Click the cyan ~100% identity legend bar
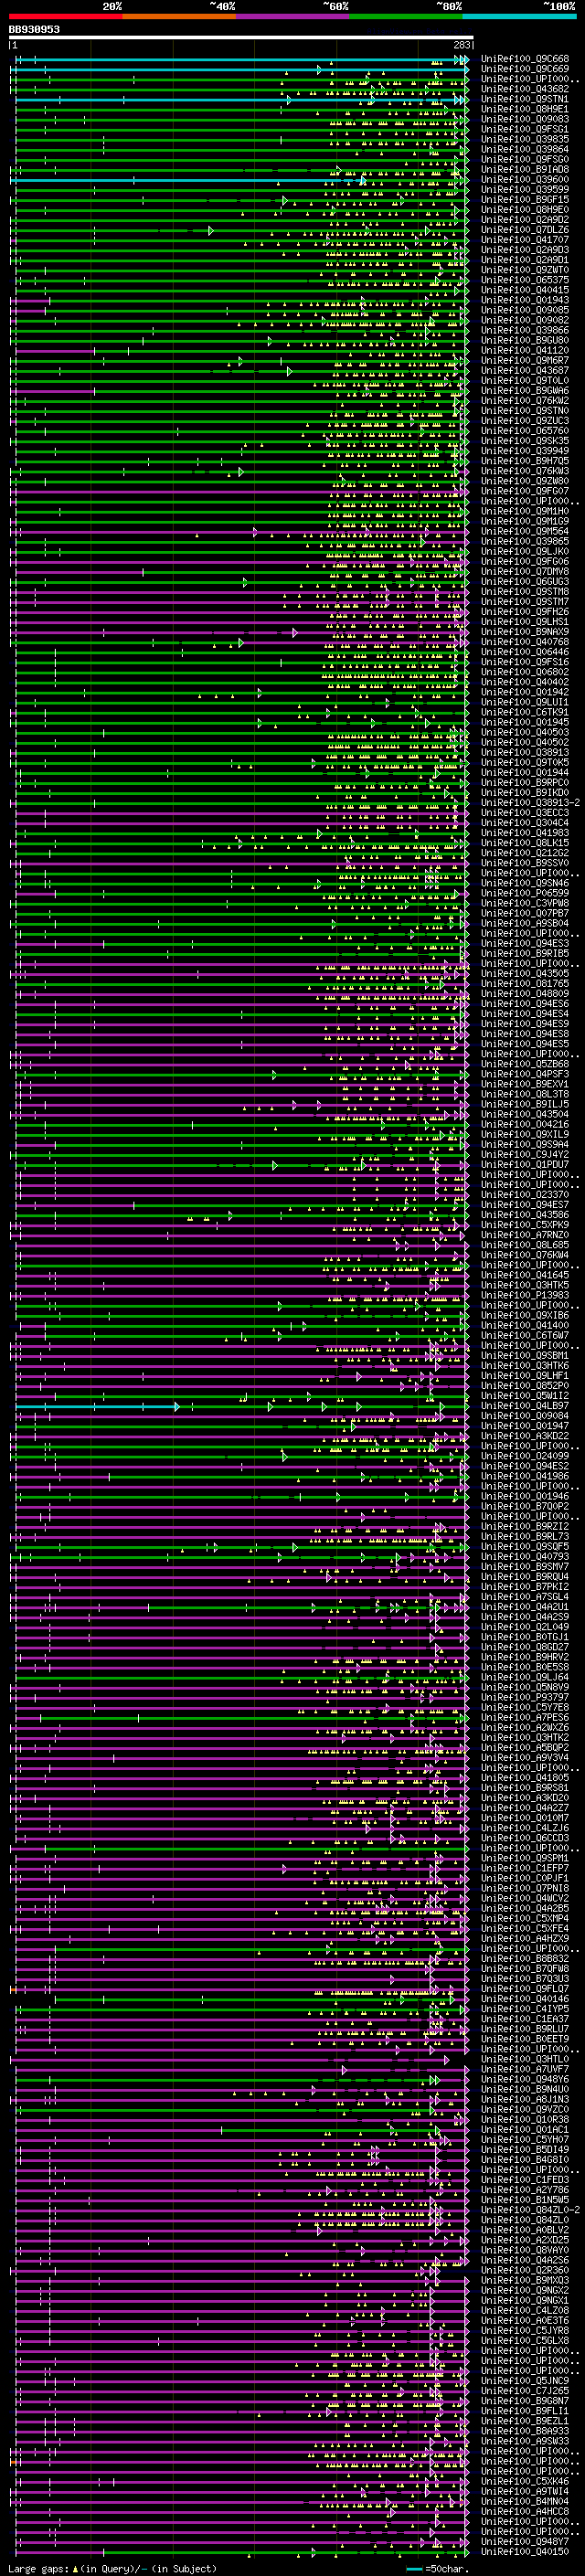585x2576 pixels. (x=519, y=16)
